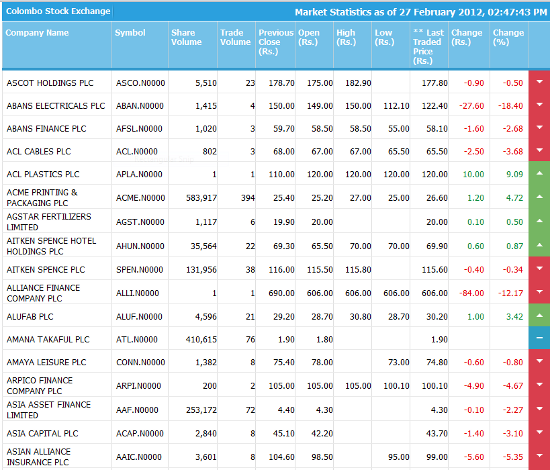
Task: Select the ABANS FINANCE PLC company name
Action: 46,129
